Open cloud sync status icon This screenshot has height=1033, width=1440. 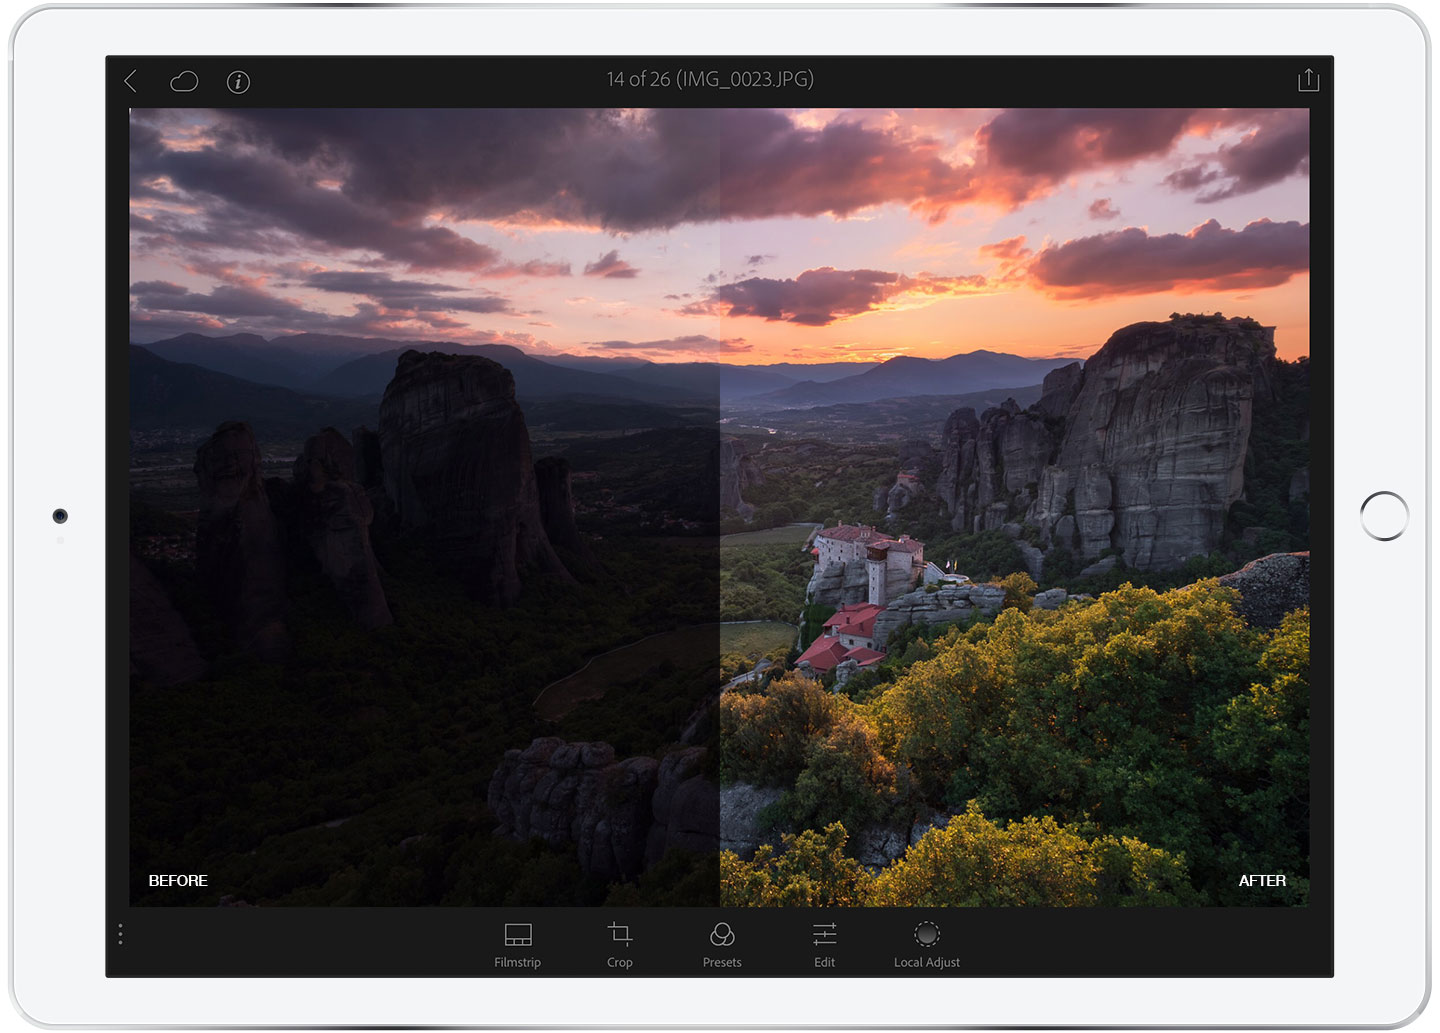click(184, 81)
